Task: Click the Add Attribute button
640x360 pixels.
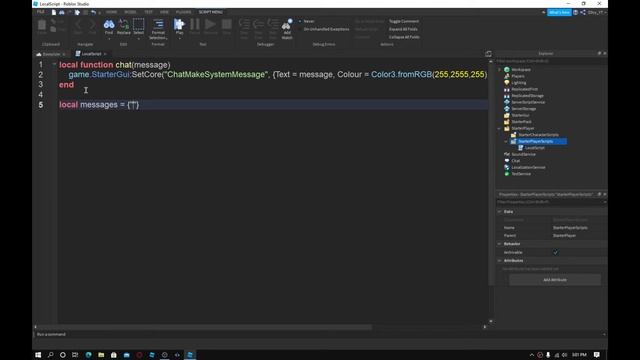Action: click(555, 280)
